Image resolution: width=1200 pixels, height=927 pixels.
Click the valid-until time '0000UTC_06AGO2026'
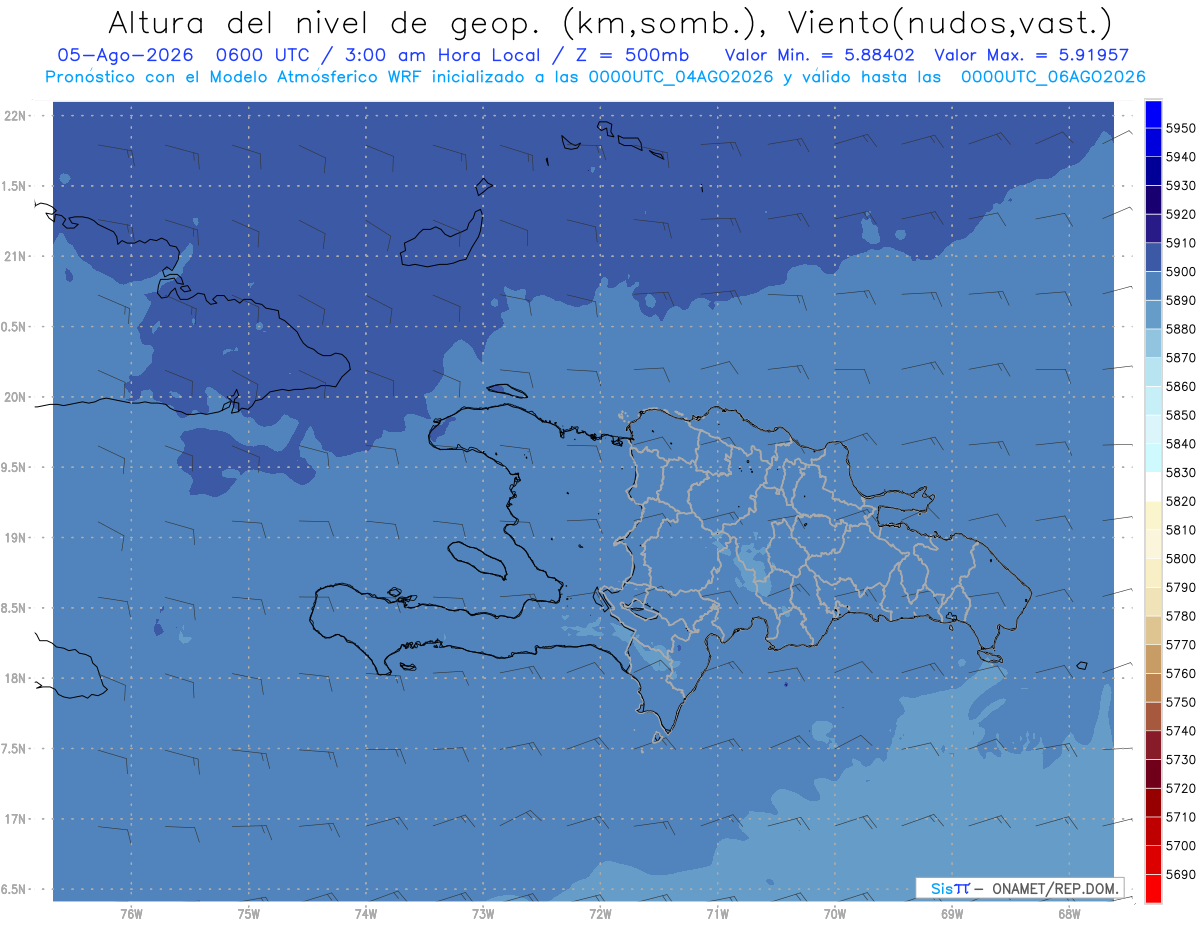coord(1053,77)
